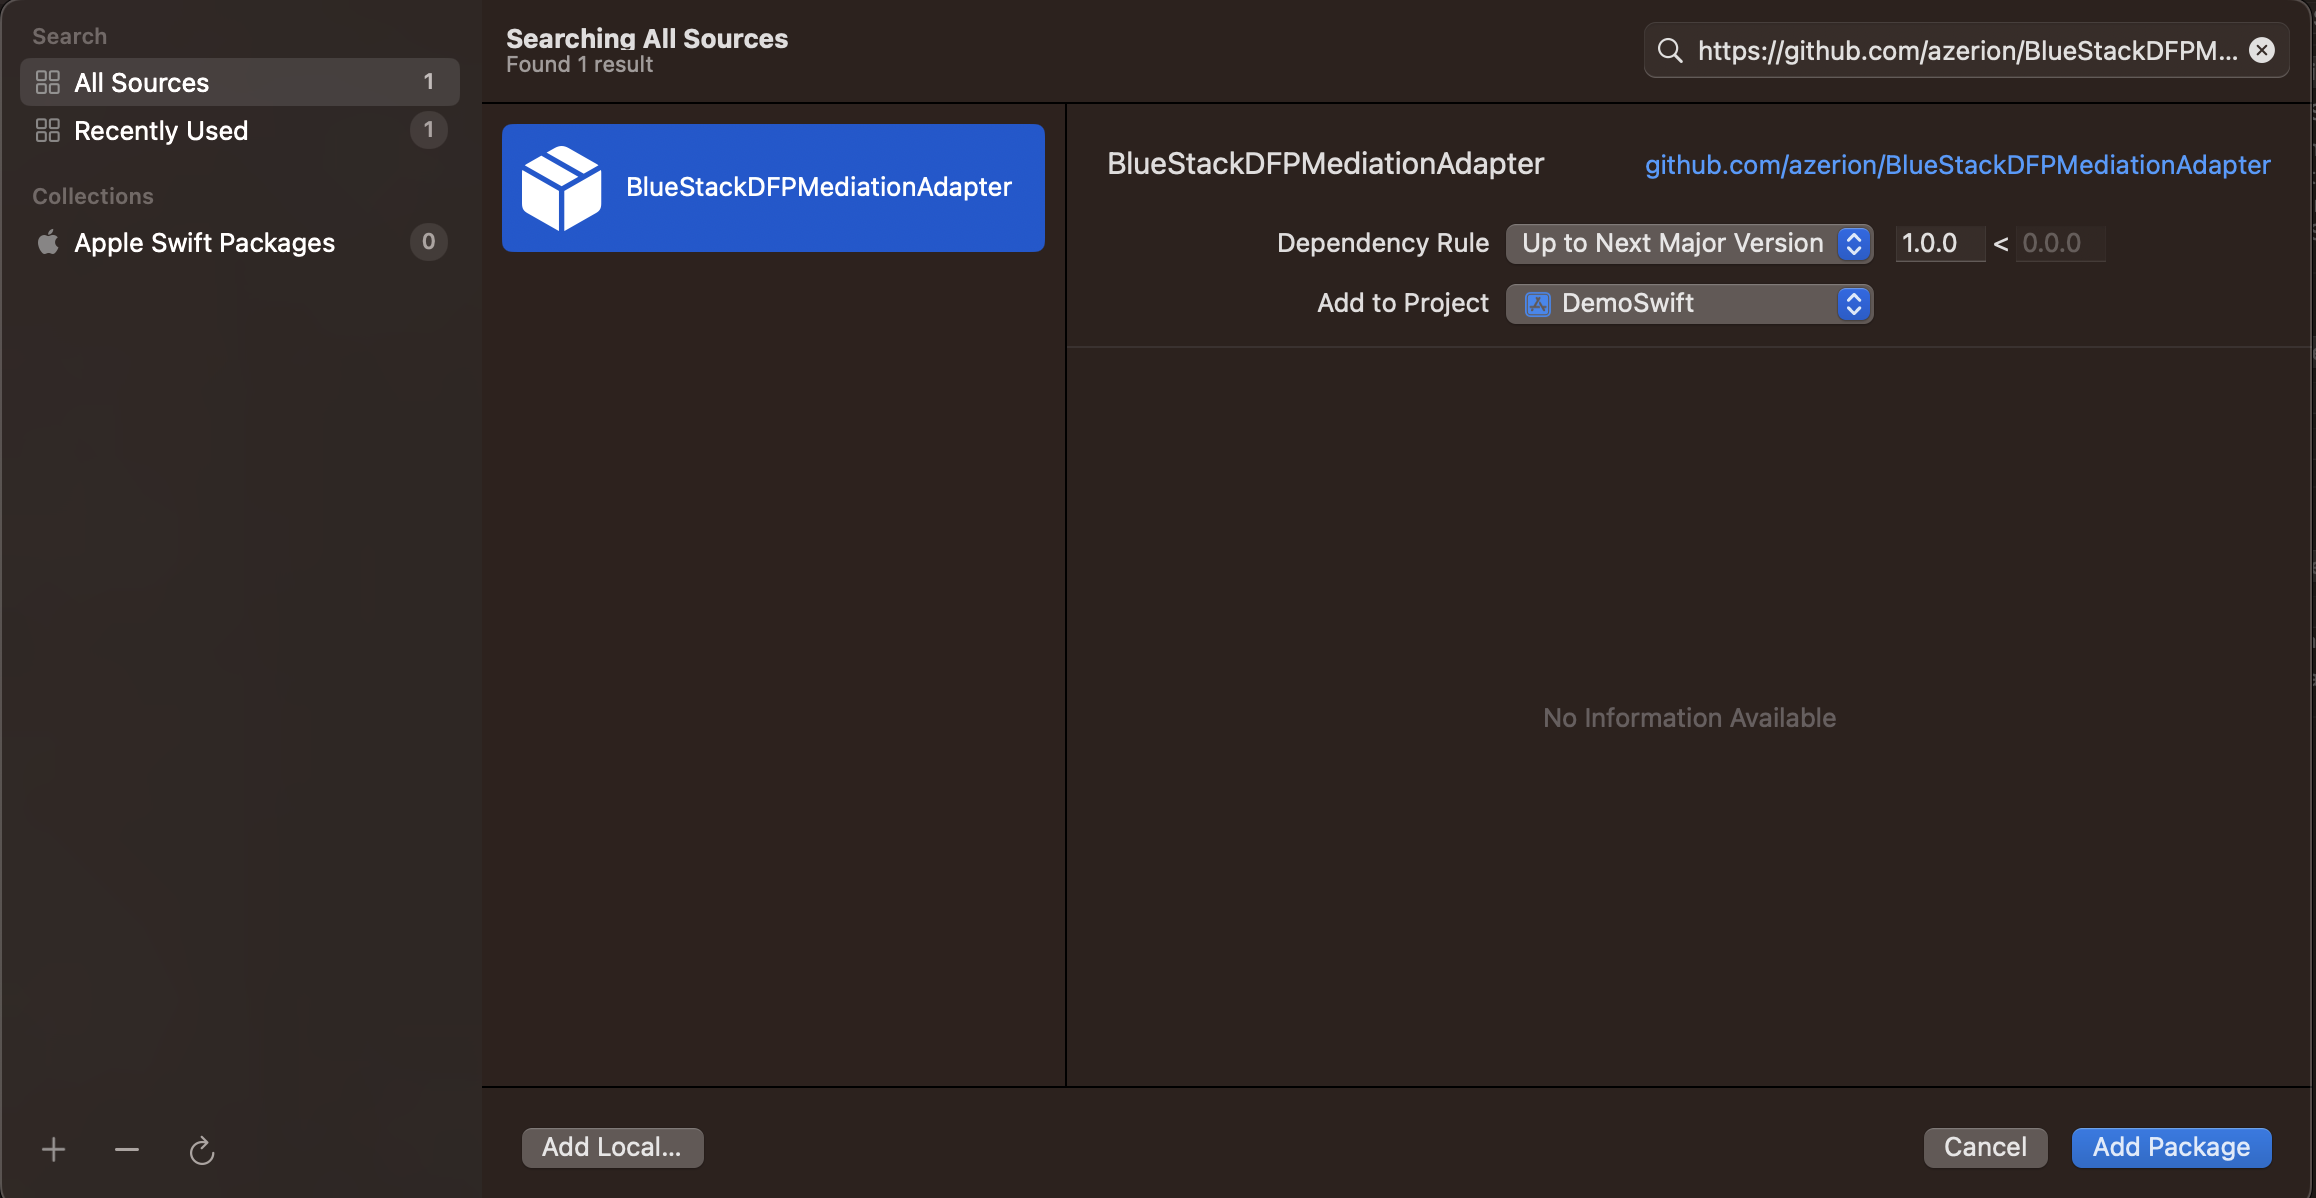Click the Add to Project label

(x=1403, y=303)
